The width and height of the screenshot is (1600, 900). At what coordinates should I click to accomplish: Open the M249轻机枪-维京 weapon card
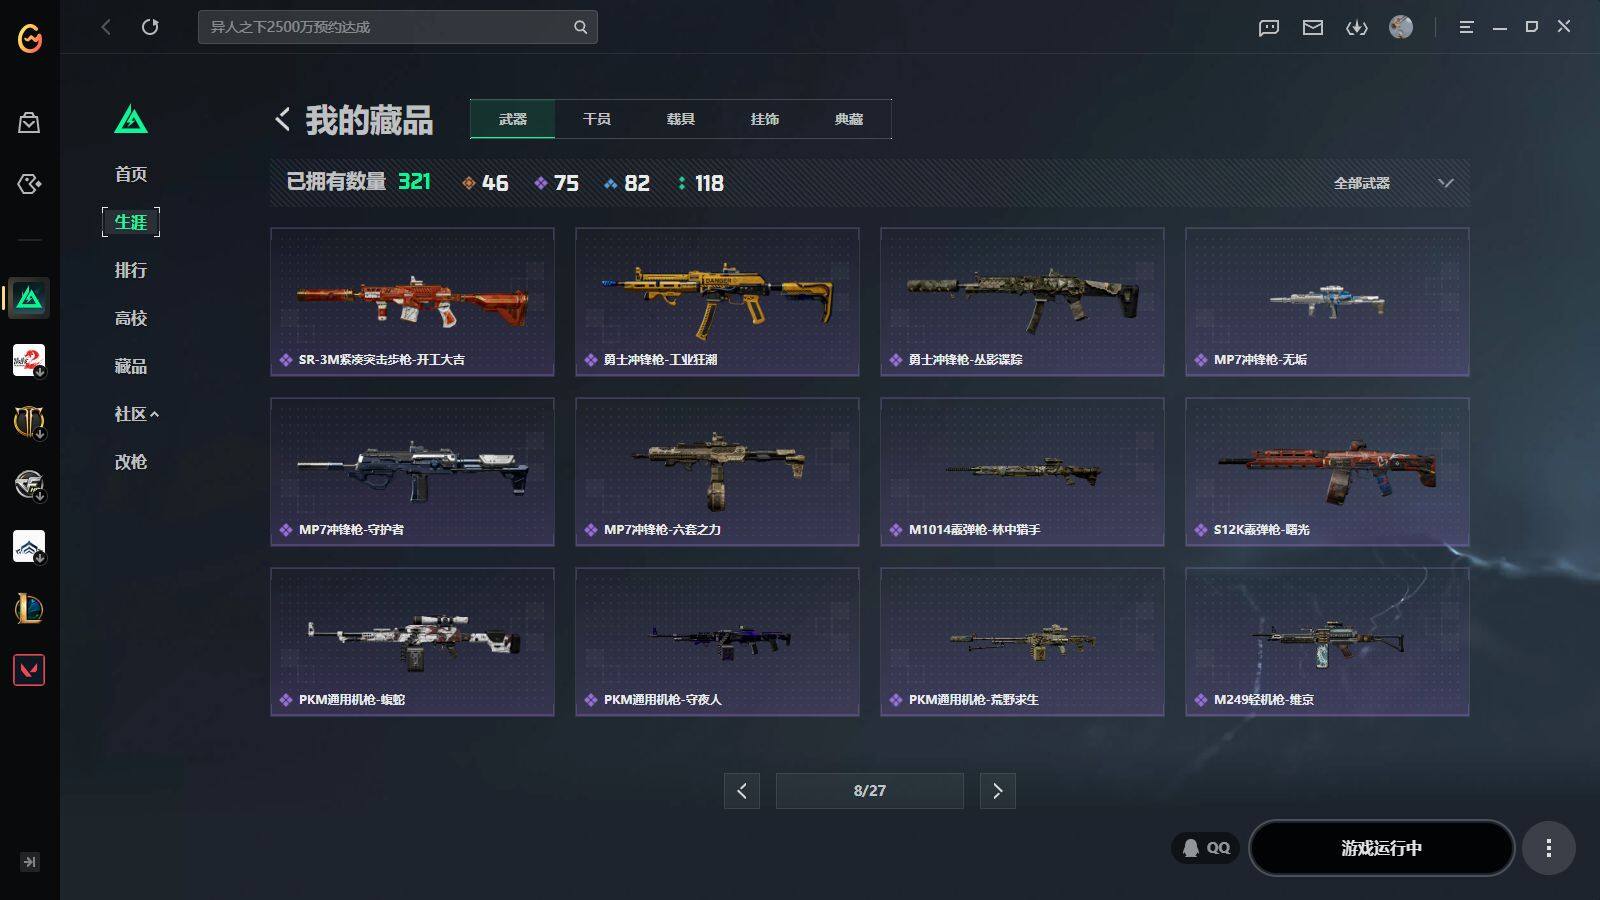(1327, 642)
